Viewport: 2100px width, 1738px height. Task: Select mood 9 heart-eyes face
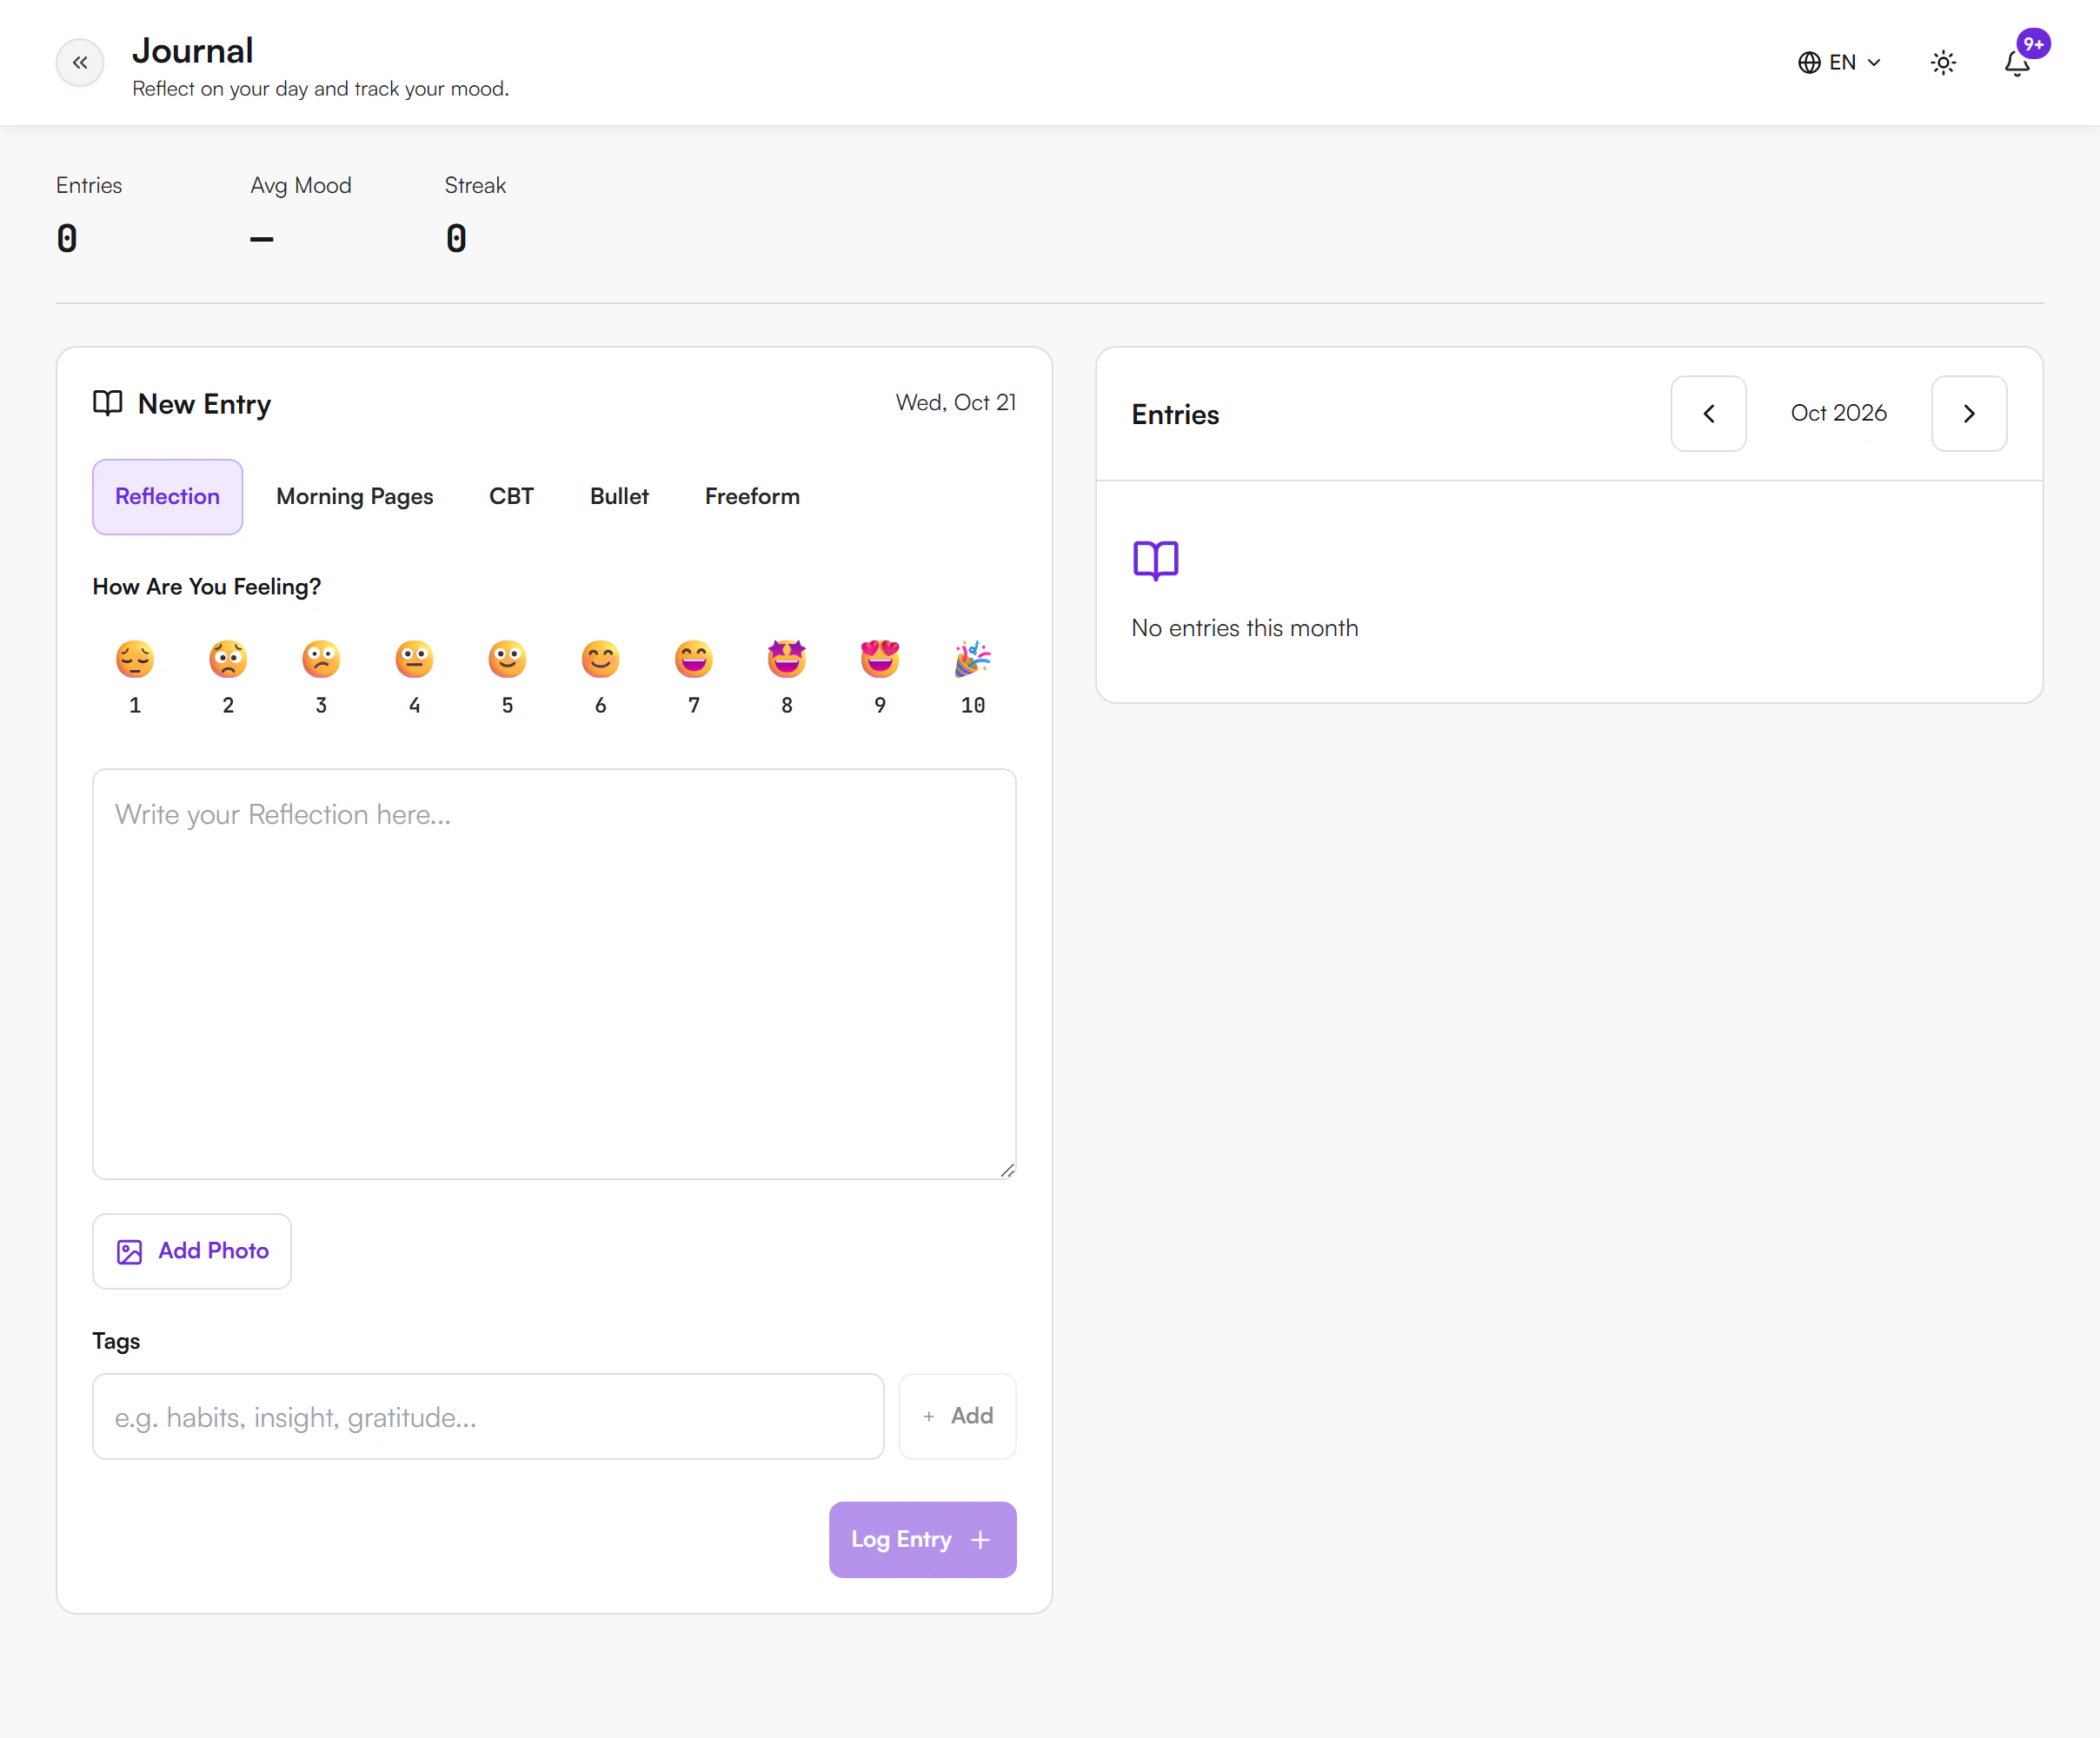(880, 677)
